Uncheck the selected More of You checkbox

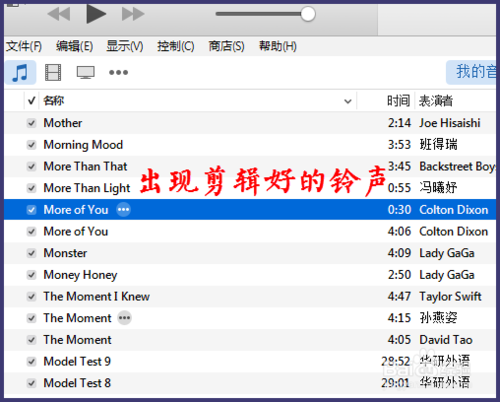click(x=31, y=210)
